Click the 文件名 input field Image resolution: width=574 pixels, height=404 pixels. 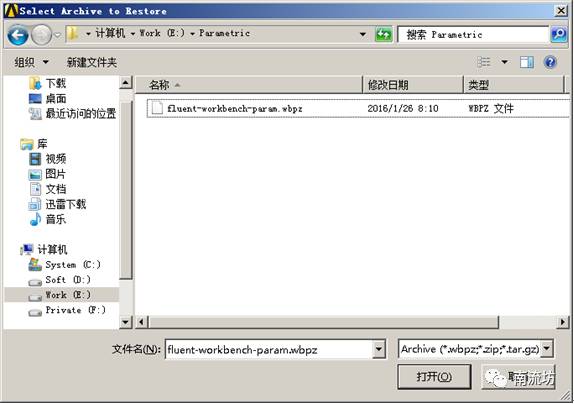click(x=269, y=349)
